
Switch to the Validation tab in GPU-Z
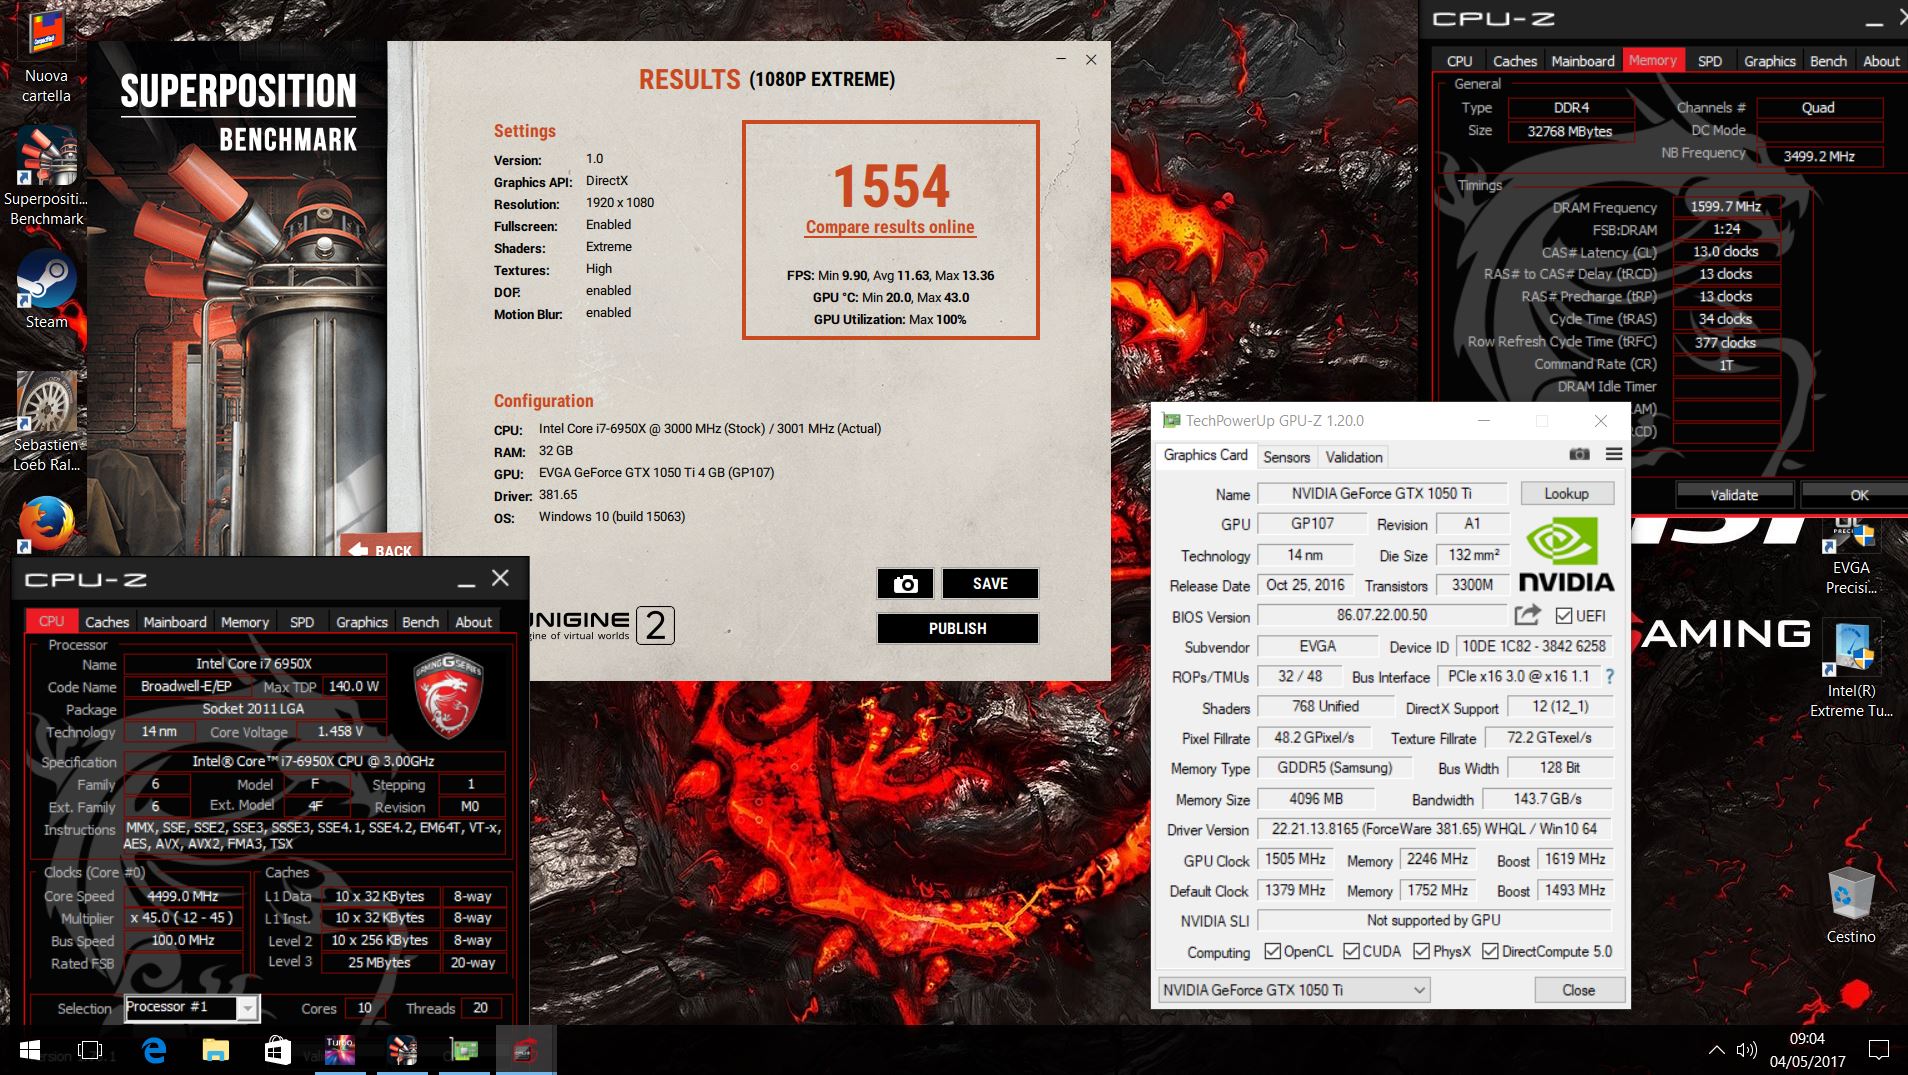click(1354, 457)
